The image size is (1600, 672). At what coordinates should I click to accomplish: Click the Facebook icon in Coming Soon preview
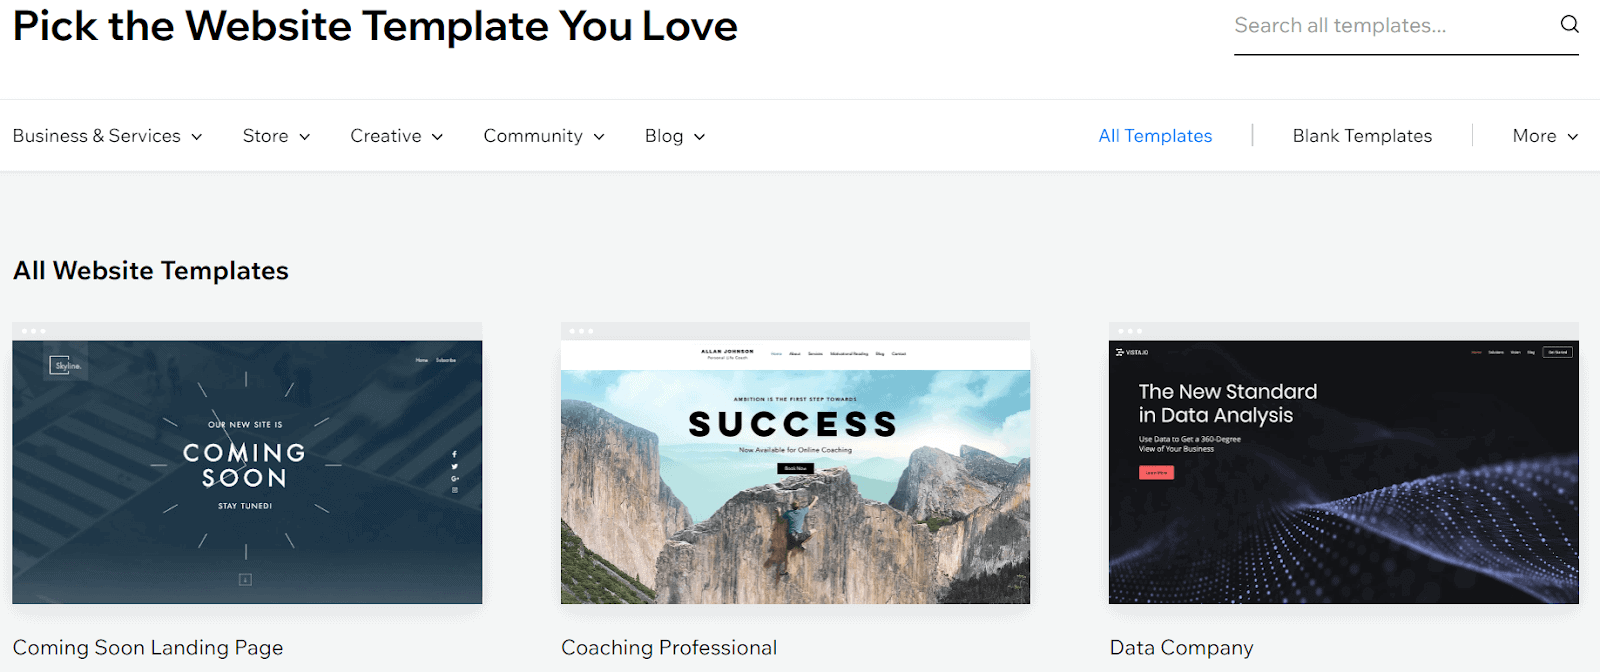[455, 455]
